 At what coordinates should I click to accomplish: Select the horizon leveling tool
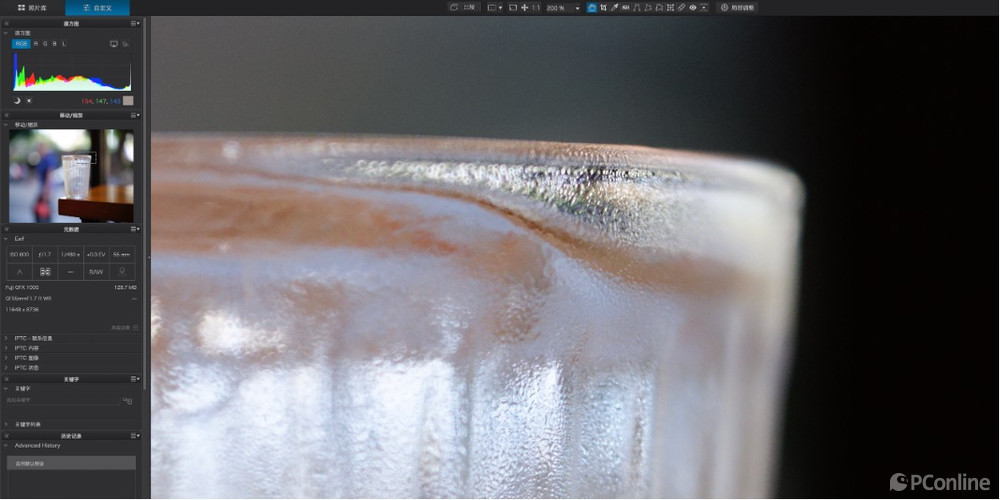pos(626,8)
